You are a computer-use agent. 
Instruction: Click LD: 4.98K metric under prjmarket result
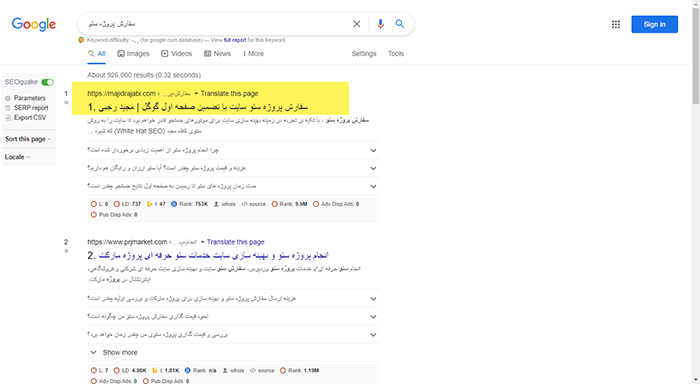point(130,371)
